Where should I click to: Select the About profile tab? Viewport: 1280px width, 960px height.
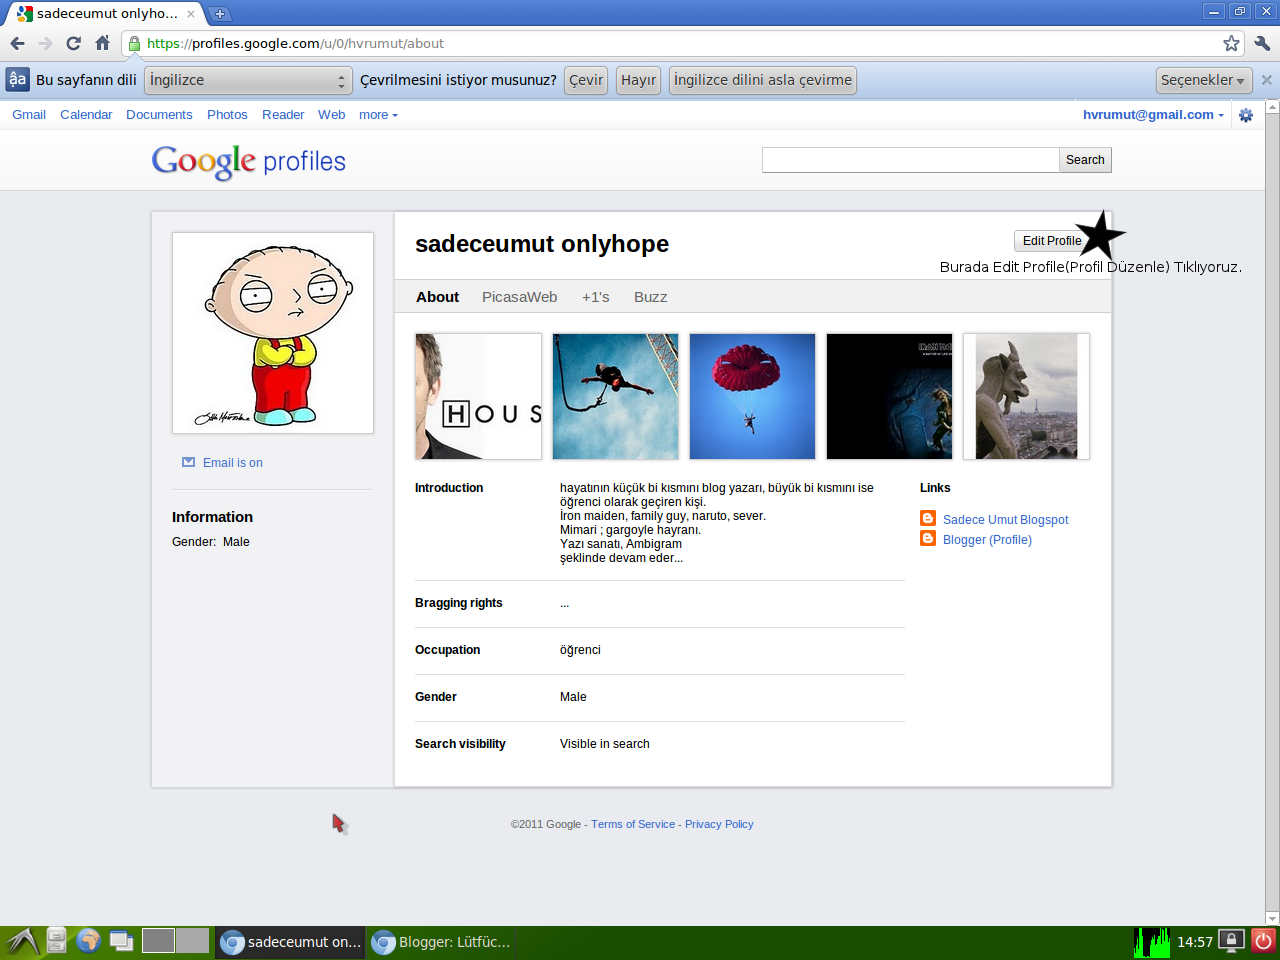(437, 297)
